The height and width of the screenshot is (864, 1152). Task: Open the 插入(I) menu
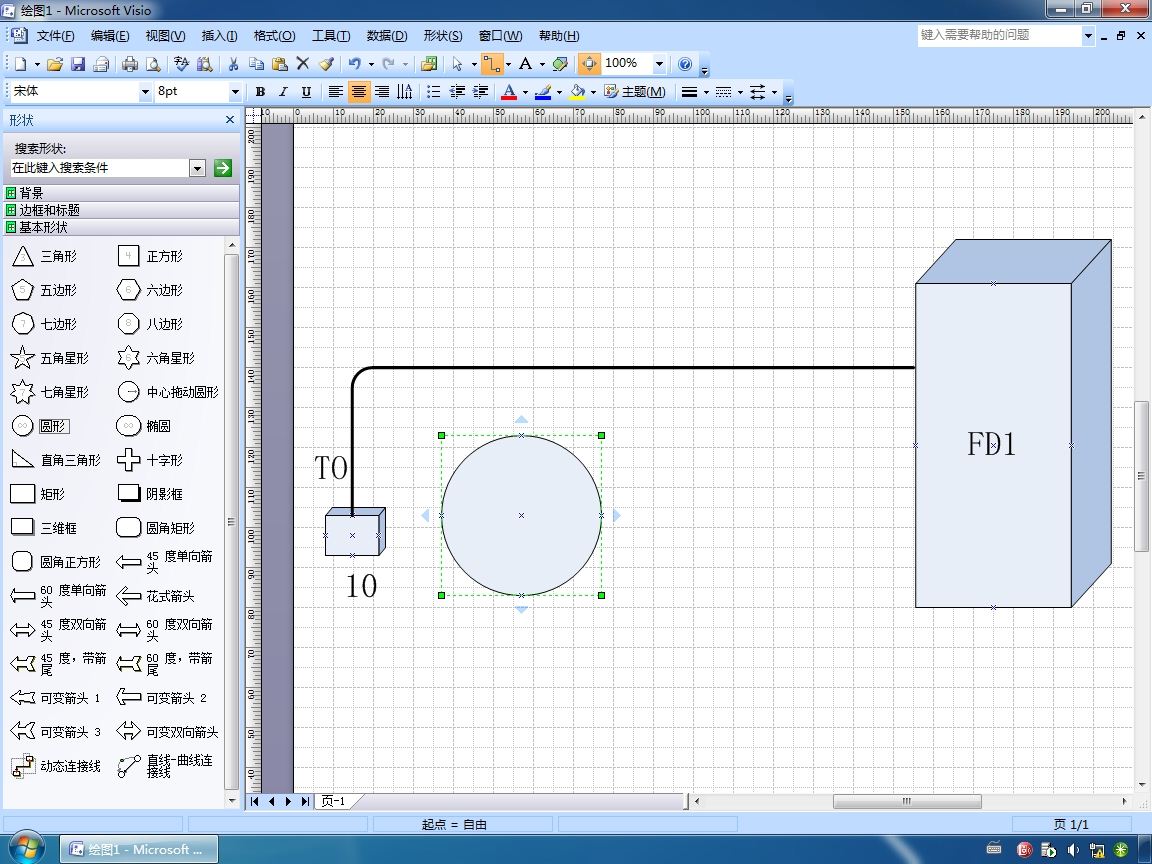[x=219, y=36]
